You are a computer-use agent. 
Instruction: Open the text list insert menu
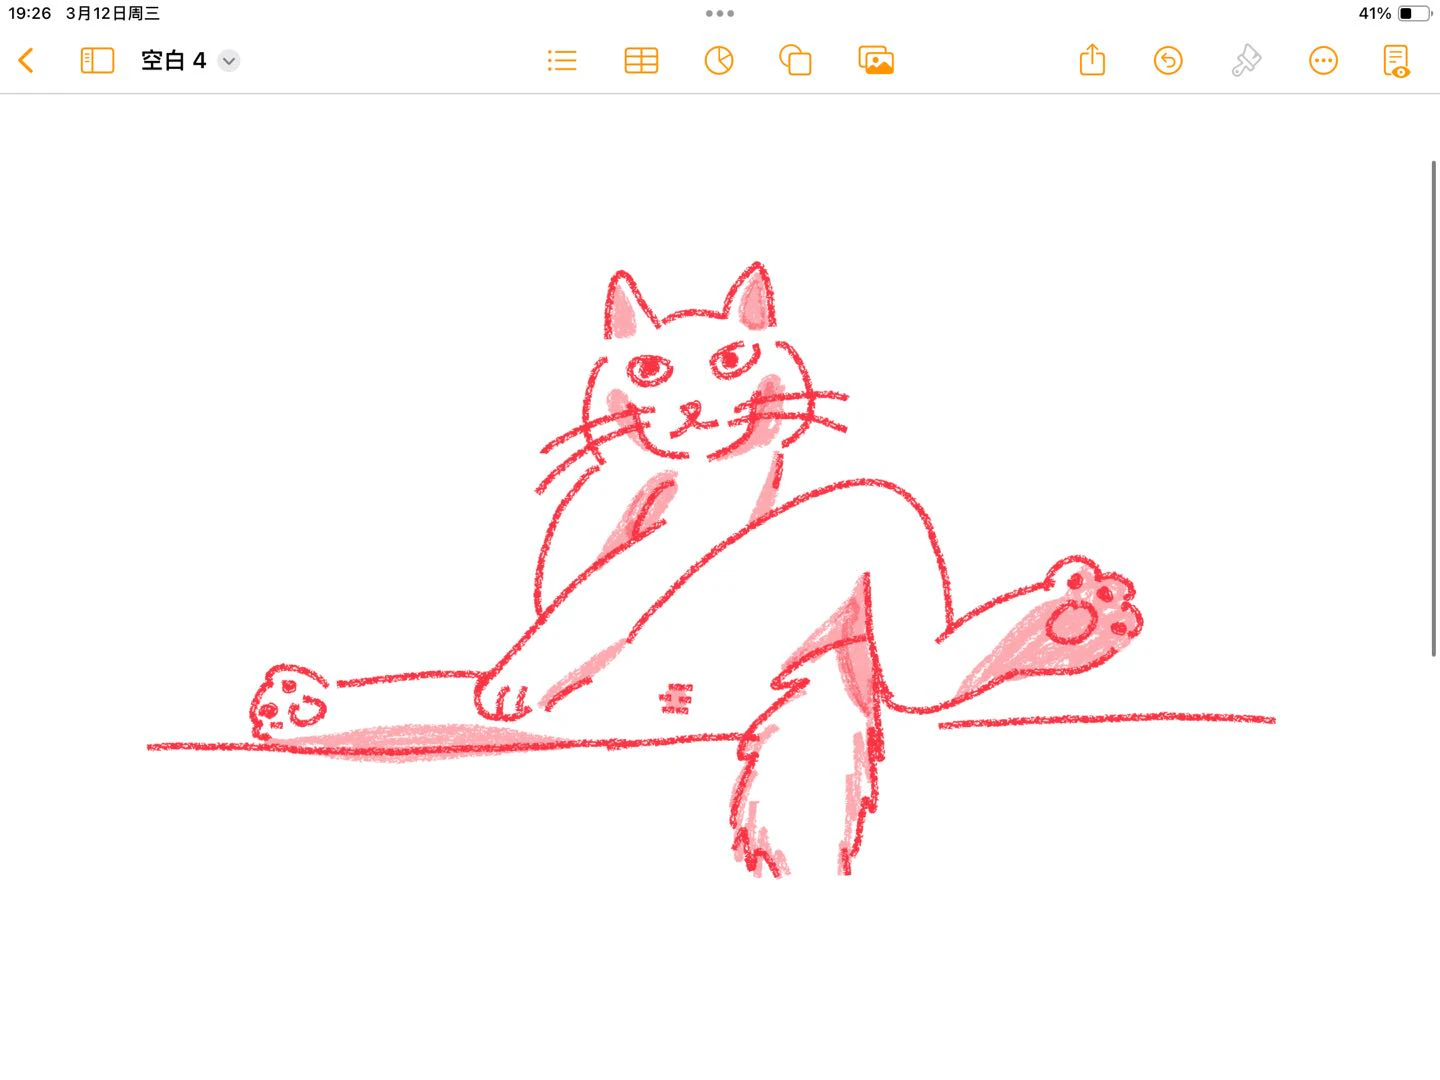point(562,61)
